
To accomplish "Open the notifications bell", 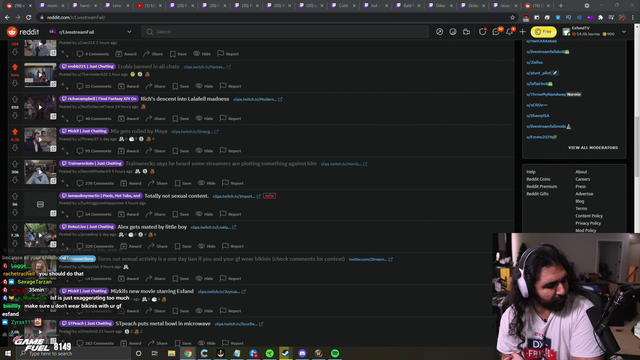I will 510,32.
